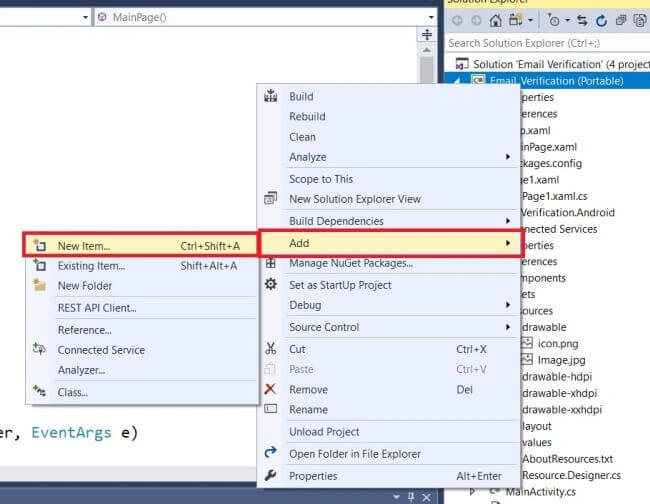This screenshot has height=504, width=650.
Task: Click the pin icon on bottom panel
Action: click(x=411, y=497)
